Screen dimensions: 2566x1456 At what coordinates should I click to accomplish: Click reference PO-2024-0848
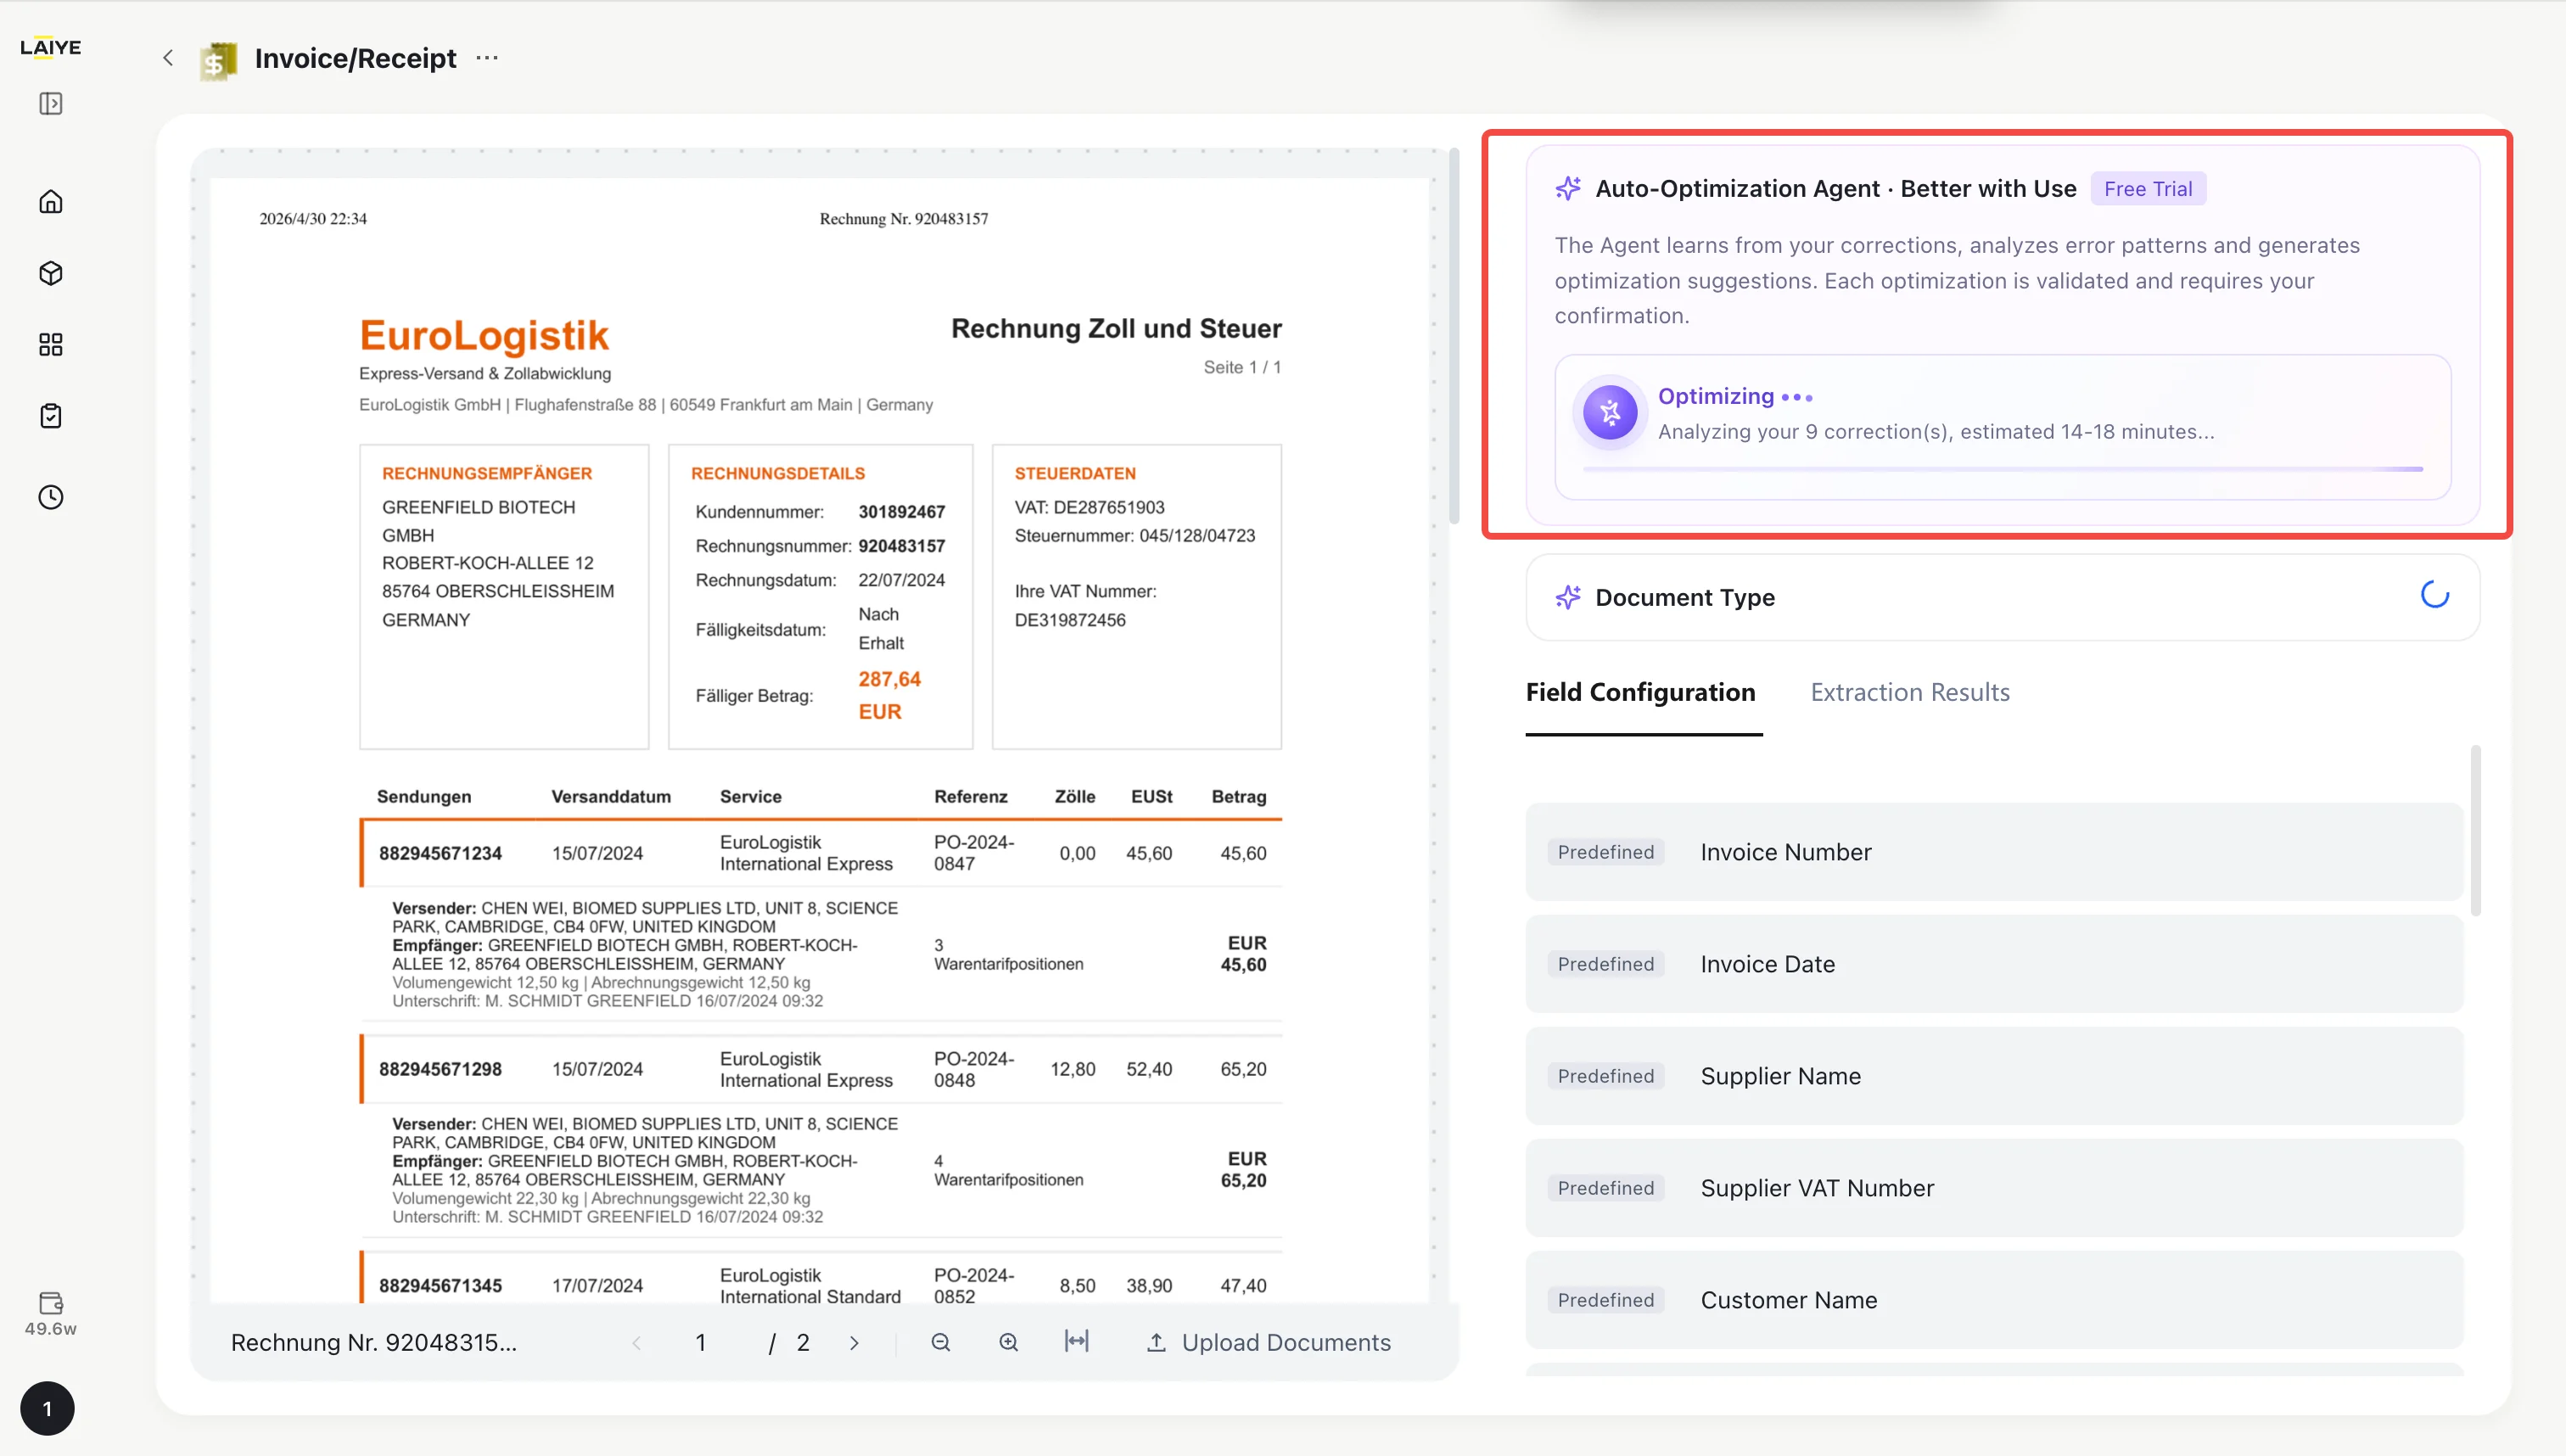[x=974, y=1069]
